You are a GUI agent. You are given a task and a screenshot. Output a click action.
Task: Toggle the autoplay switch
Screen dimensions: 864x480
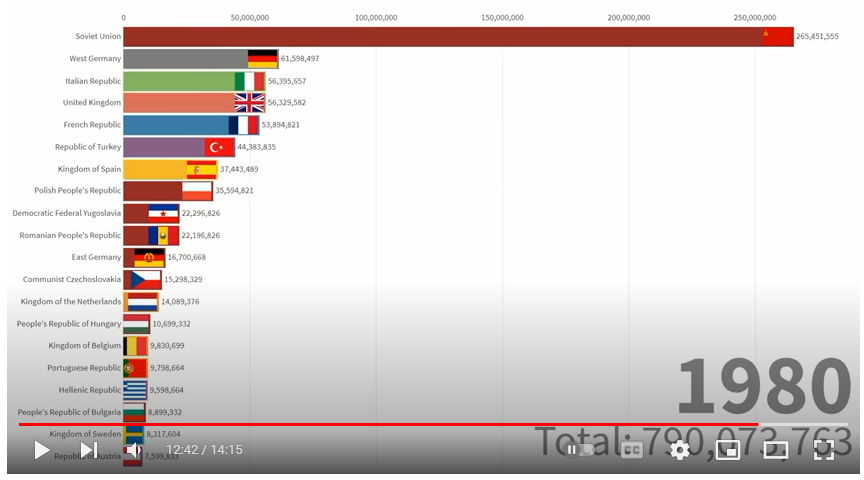click(x=581, y=450)
